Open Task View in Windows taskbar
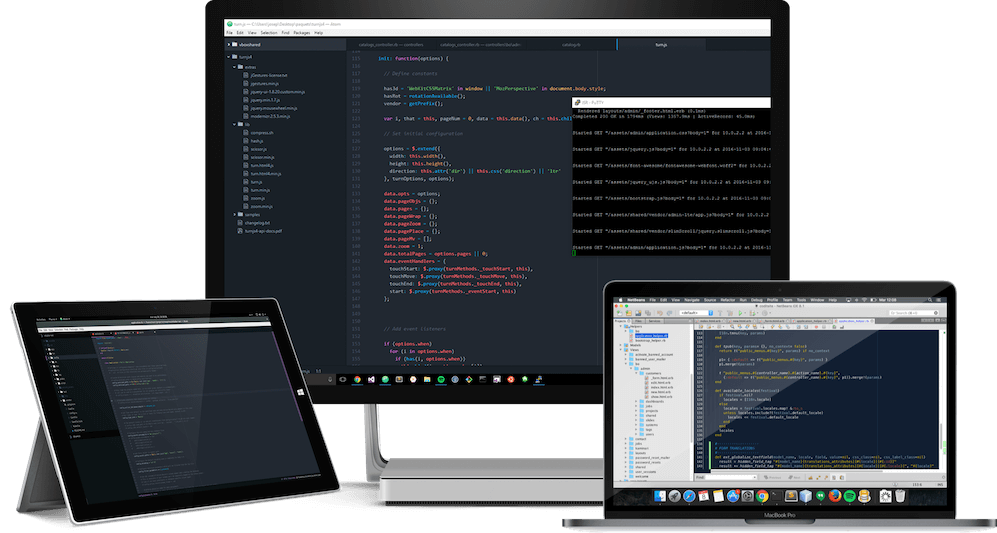This screenshot has width=997, height=533. [343, 380]
